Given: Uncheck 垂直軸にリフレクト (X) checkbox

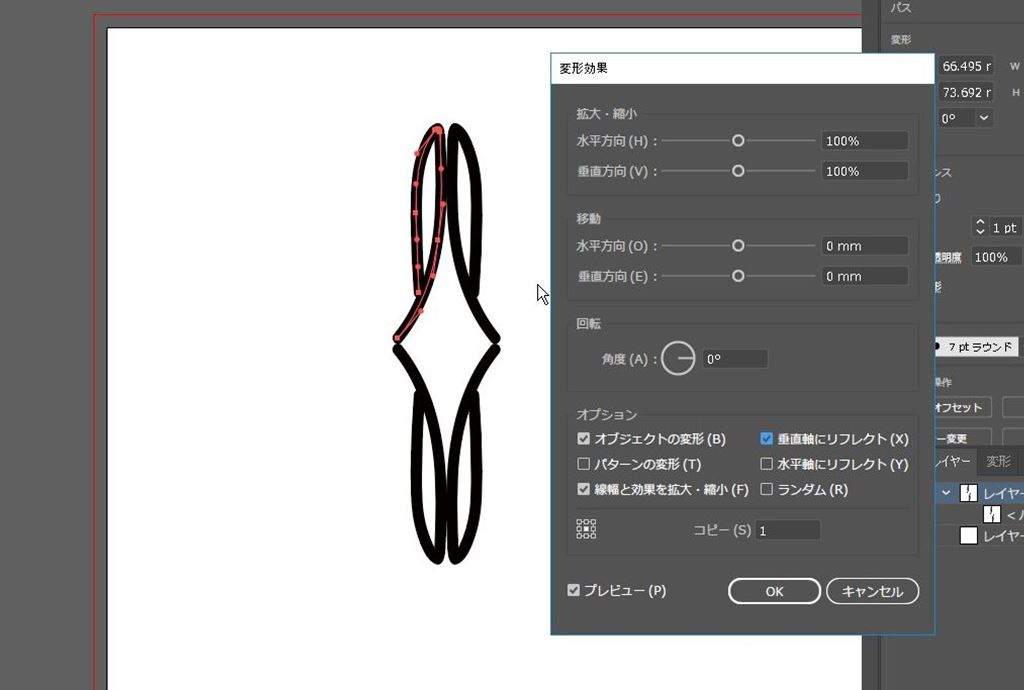Looking at the screenshot, I should coord(767,439).
